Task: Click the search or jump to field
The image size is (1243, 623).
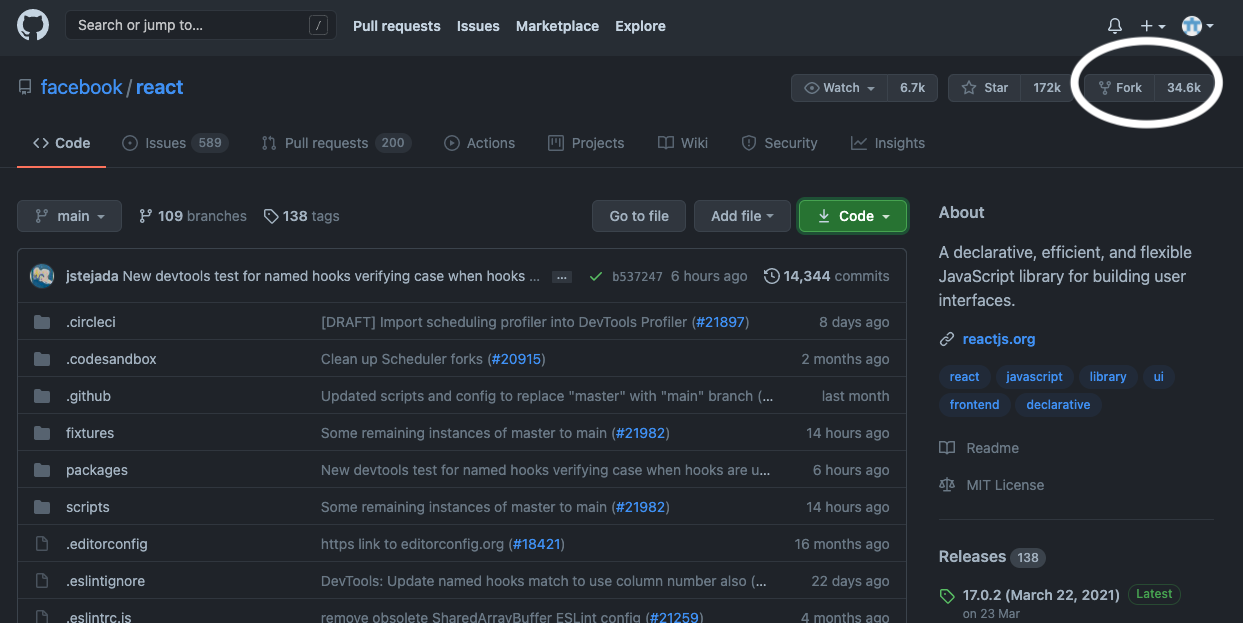Action: pyautogui.click(x=200, y=25)
